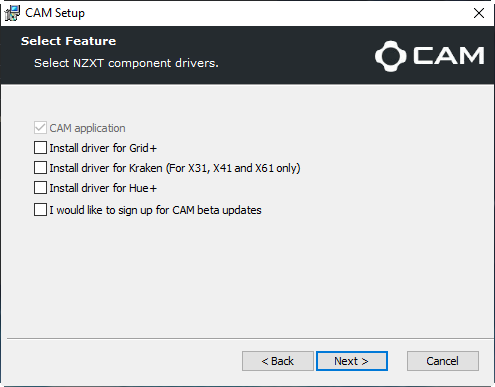This screenshot has width=495, height=387.
Task: Enable the Install driver for Grid+ checkbox
Action: [40, 148]
